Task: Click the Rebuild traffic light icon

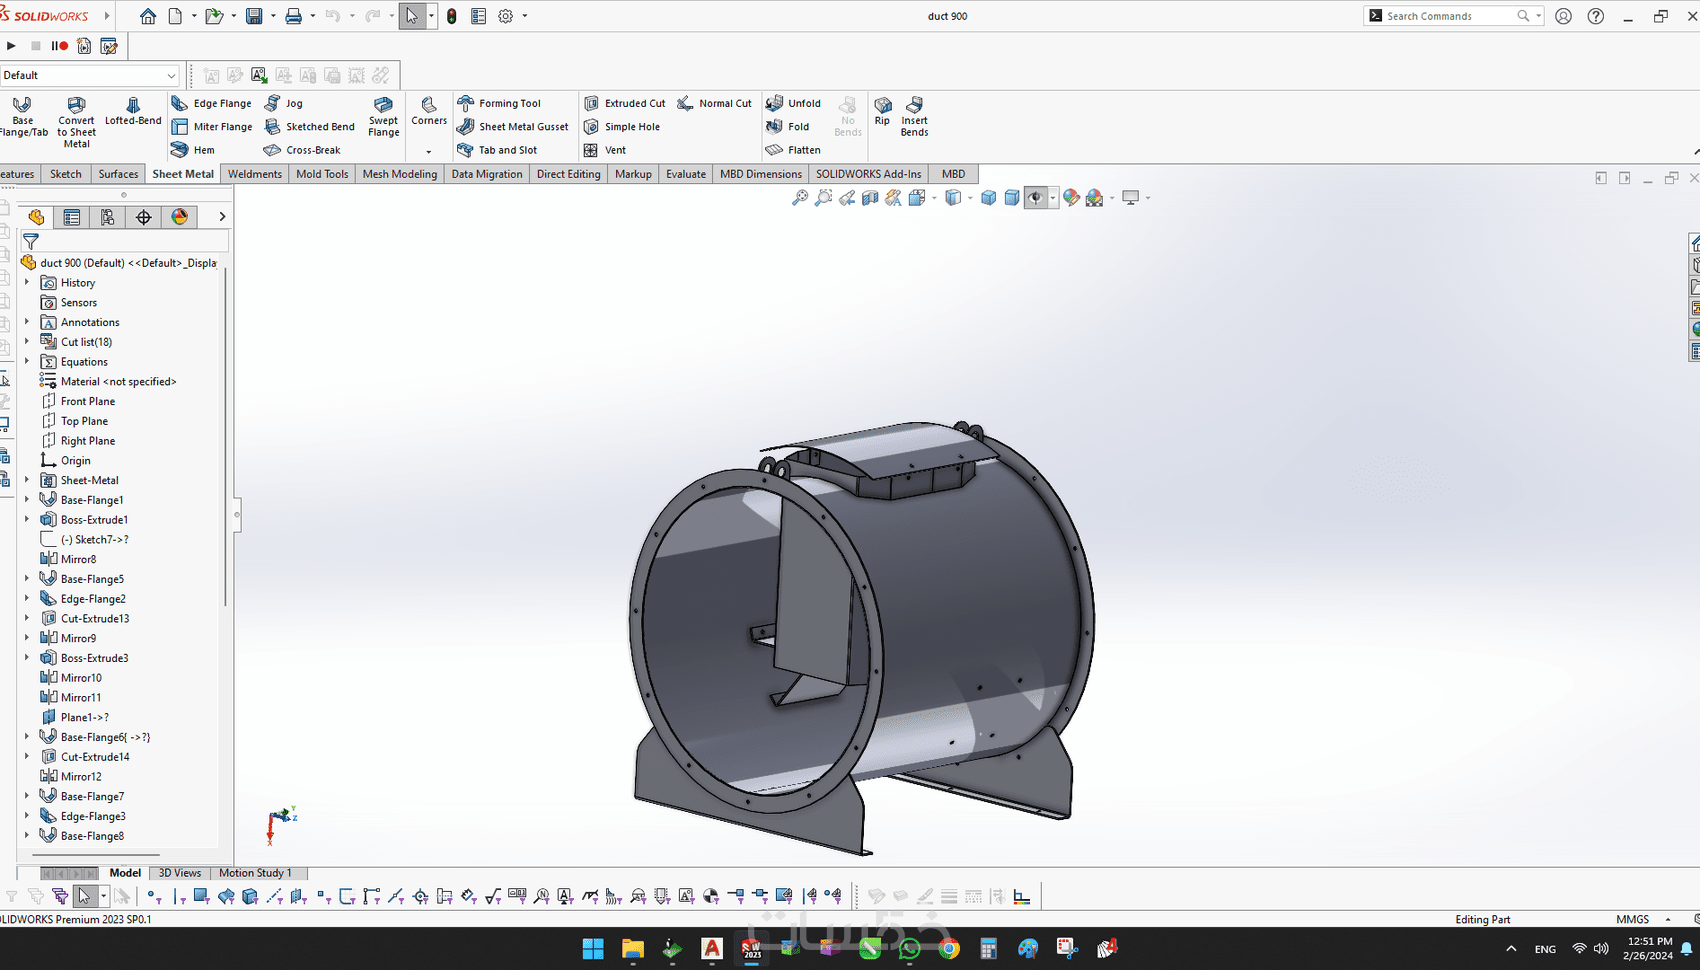Action: (x=452, y=16)
